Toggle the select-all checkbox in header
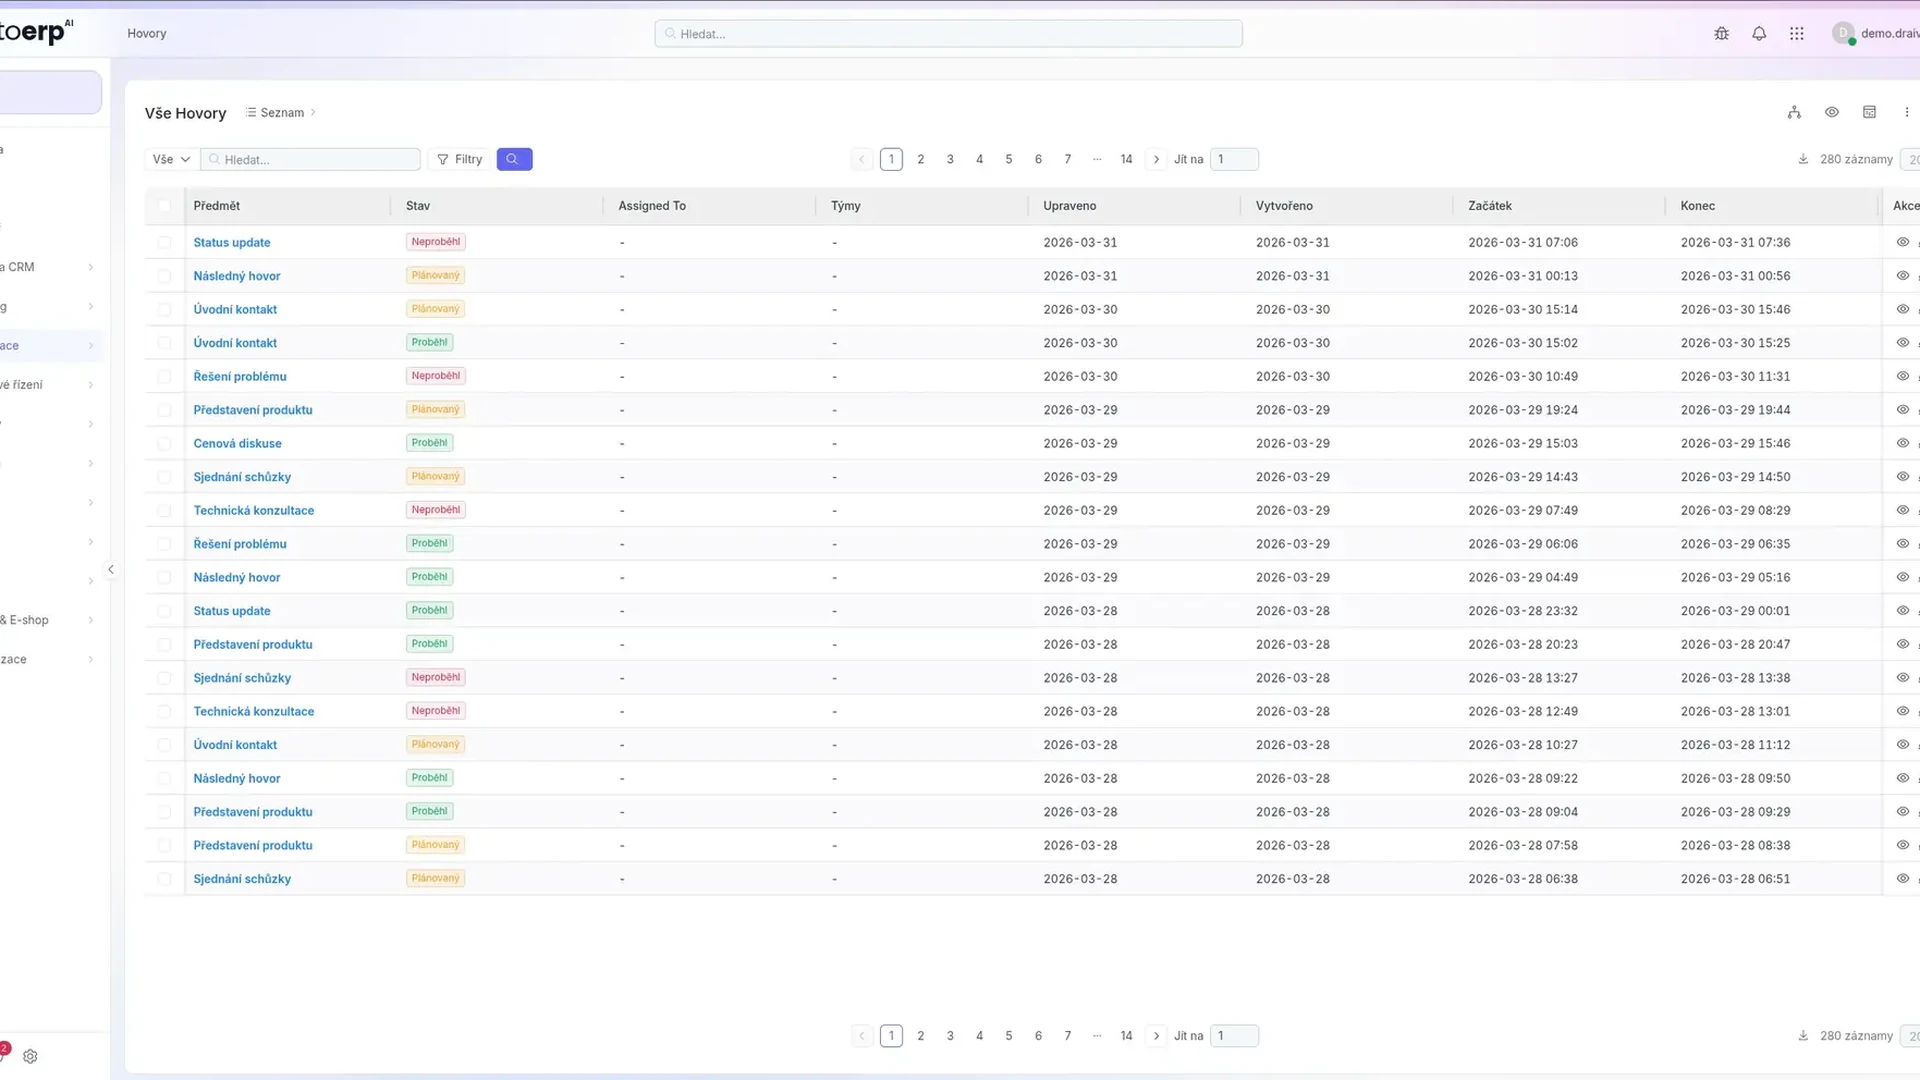Image resolution: width=1920 pixels, height=1080 pixels. (164, 206)
